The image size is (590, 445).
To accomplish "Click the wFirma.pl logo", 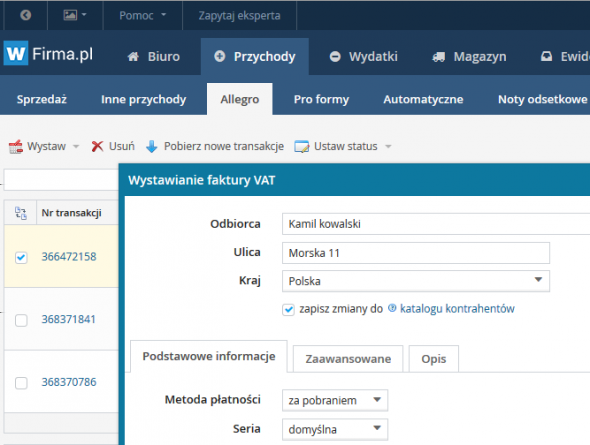I will (49, 53).
